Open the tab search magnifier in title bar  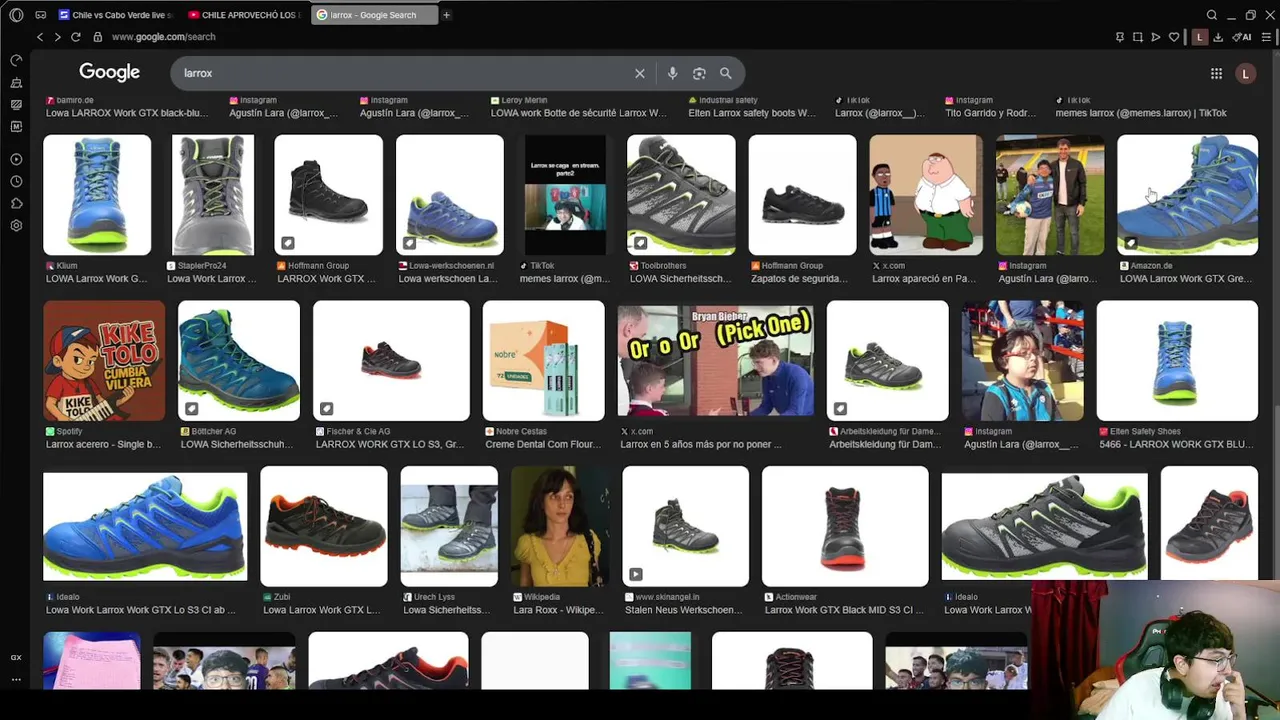pyautogui.click(x=1212, y=15)
